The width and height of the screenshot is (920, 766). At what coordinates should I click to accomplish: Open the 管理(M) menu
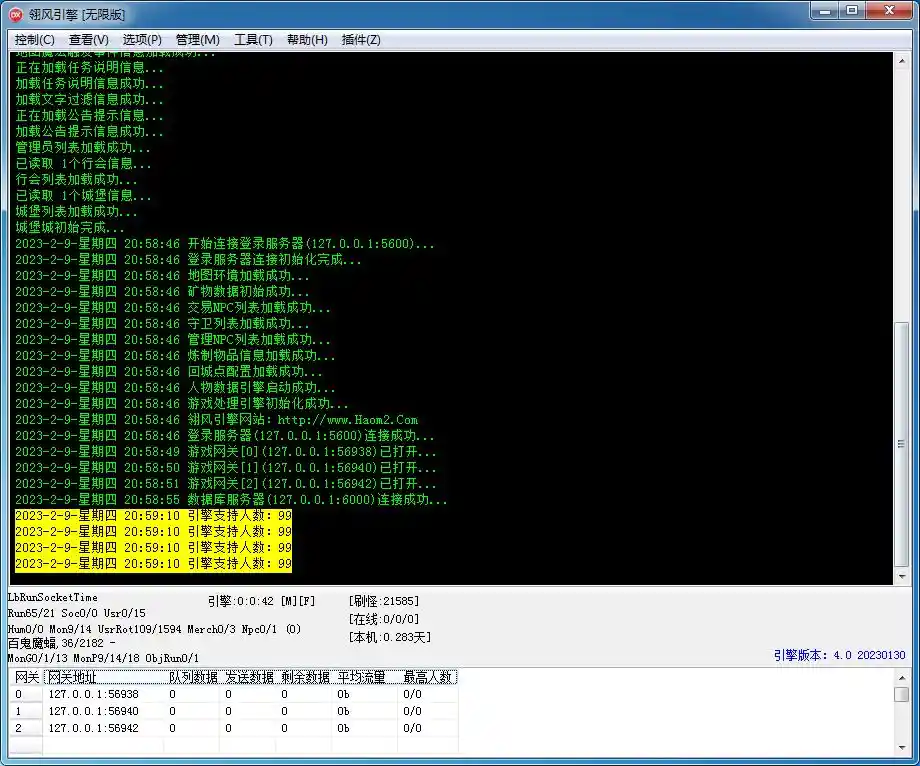[x=198, y=40]
